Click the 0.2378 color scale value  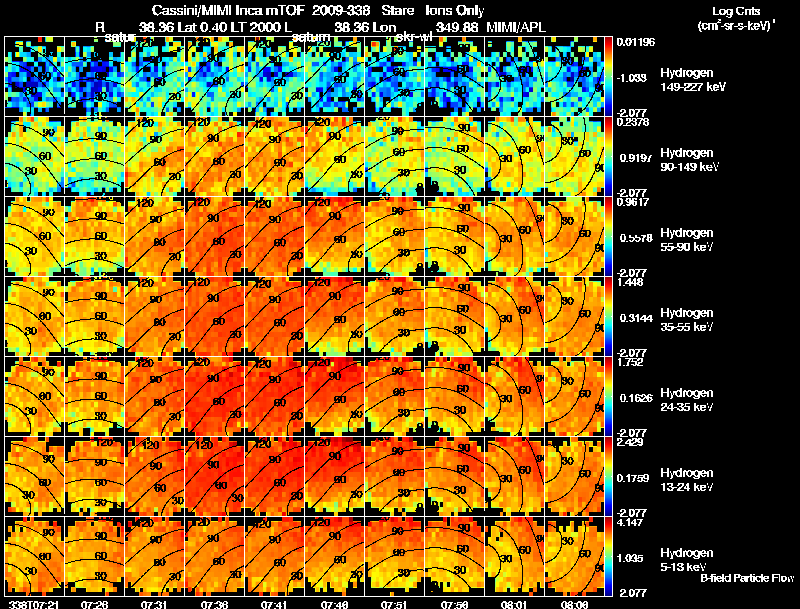(x=633, y=122)
